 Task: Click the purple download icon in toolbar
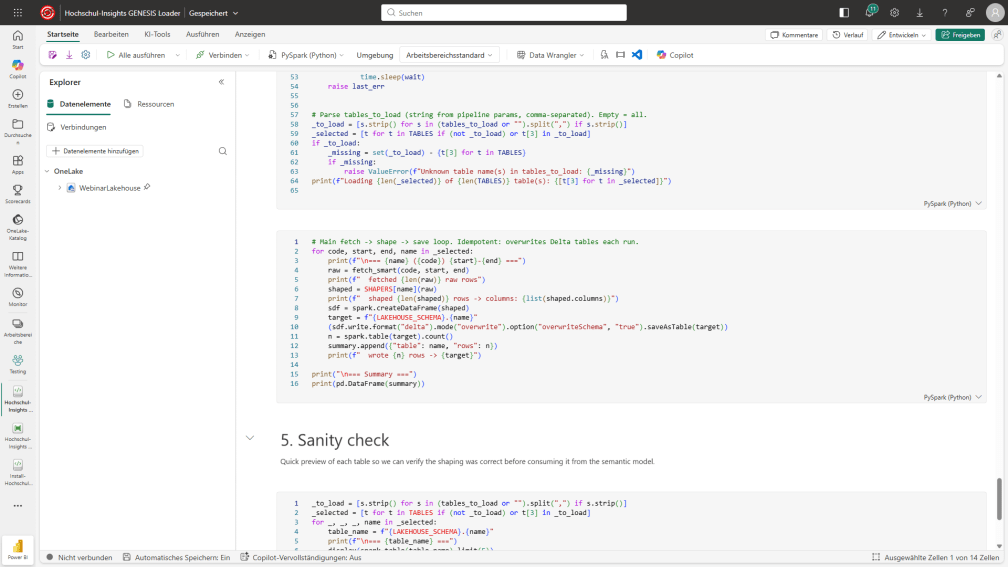click(69, 55)
